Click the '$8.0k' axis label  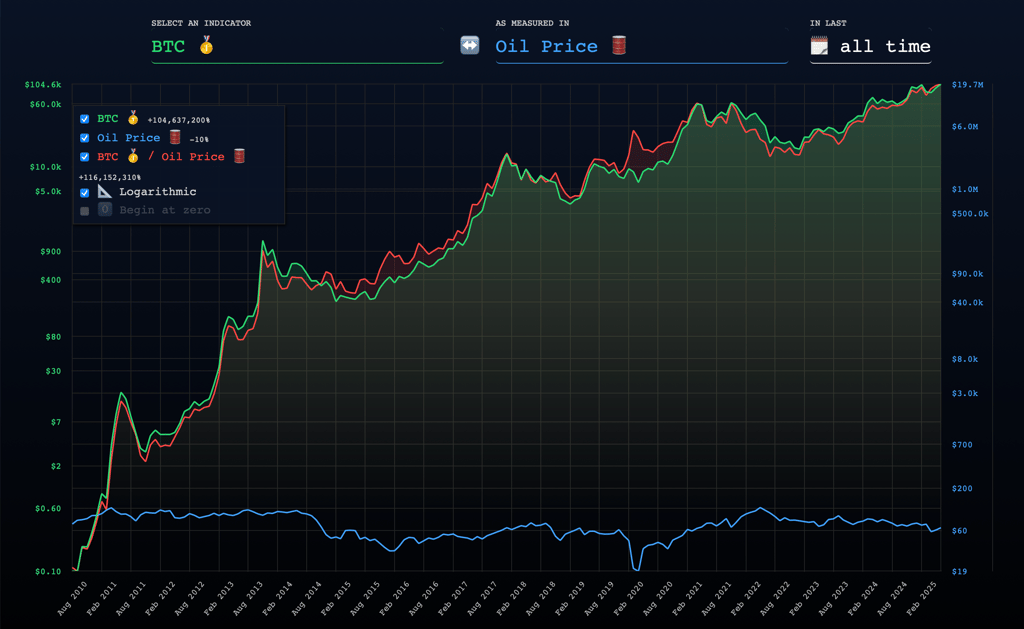coord(965,359)
